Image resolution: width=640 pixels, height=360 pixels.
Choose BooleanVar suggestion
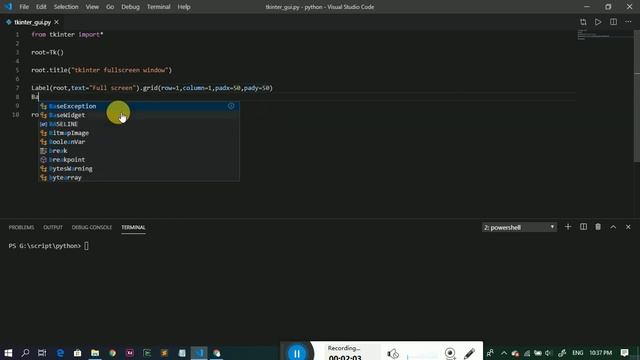click(x=139, y=142)
